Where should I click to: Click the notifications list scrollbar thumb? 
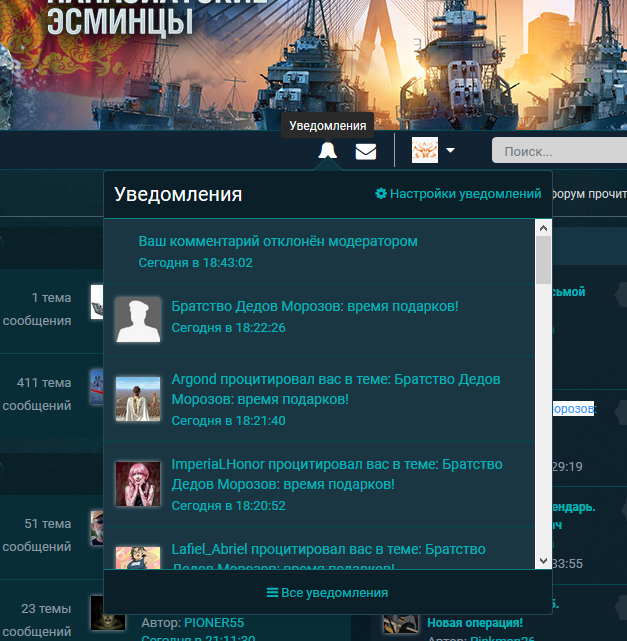point(543,260)
